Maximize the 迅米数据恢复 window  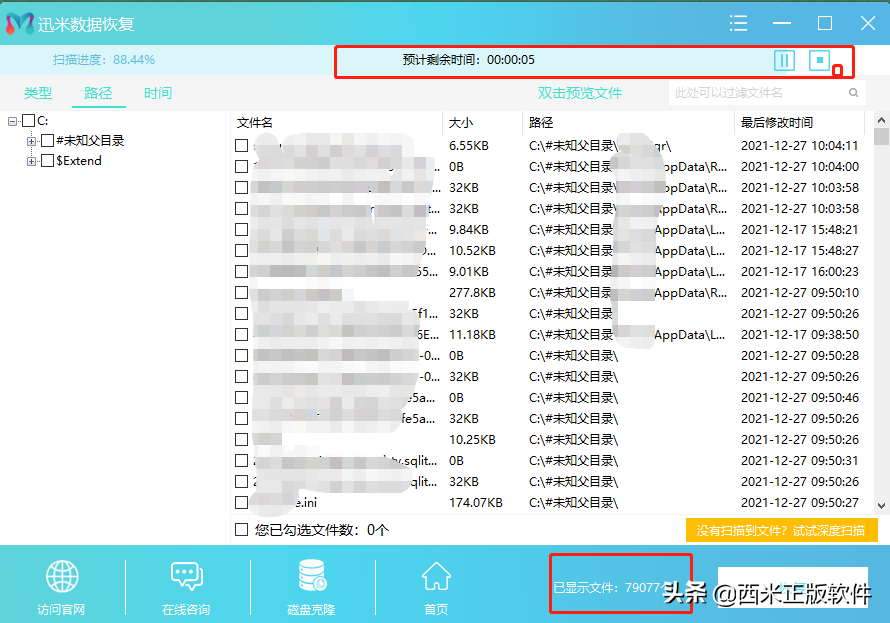click(825, 23)
